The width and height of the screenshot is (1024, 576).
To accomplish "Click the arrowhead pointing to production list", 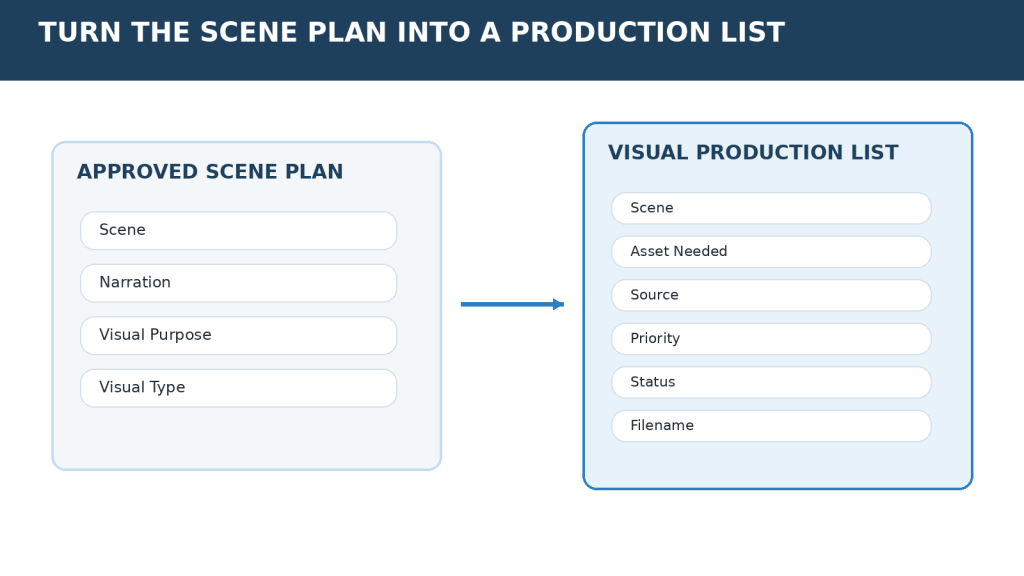I will (558, 304).
